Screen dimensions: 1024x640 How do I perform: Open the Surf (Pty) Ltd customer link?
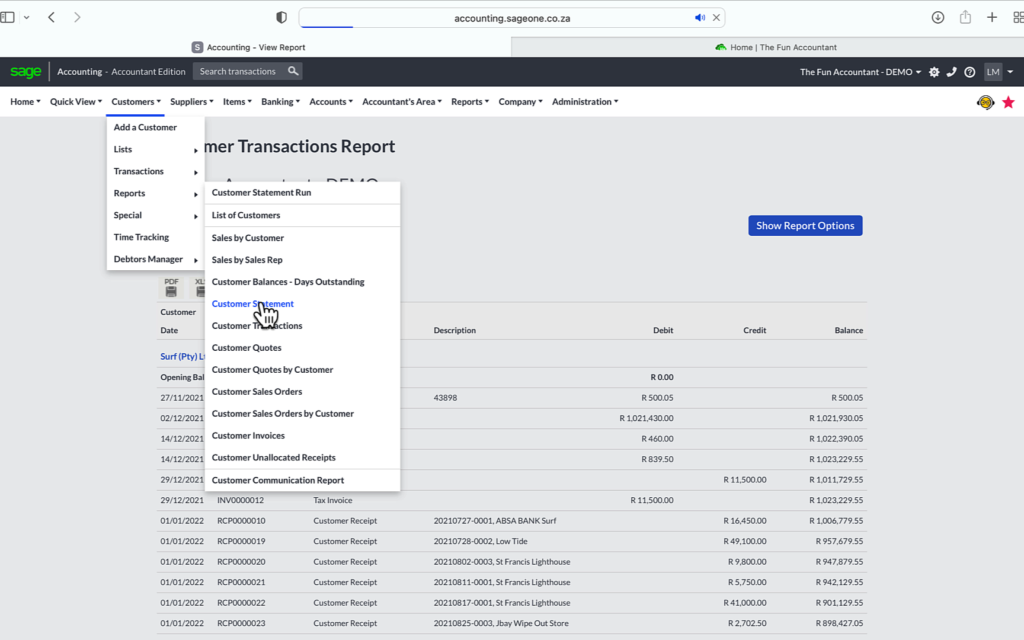pos(178,355)
